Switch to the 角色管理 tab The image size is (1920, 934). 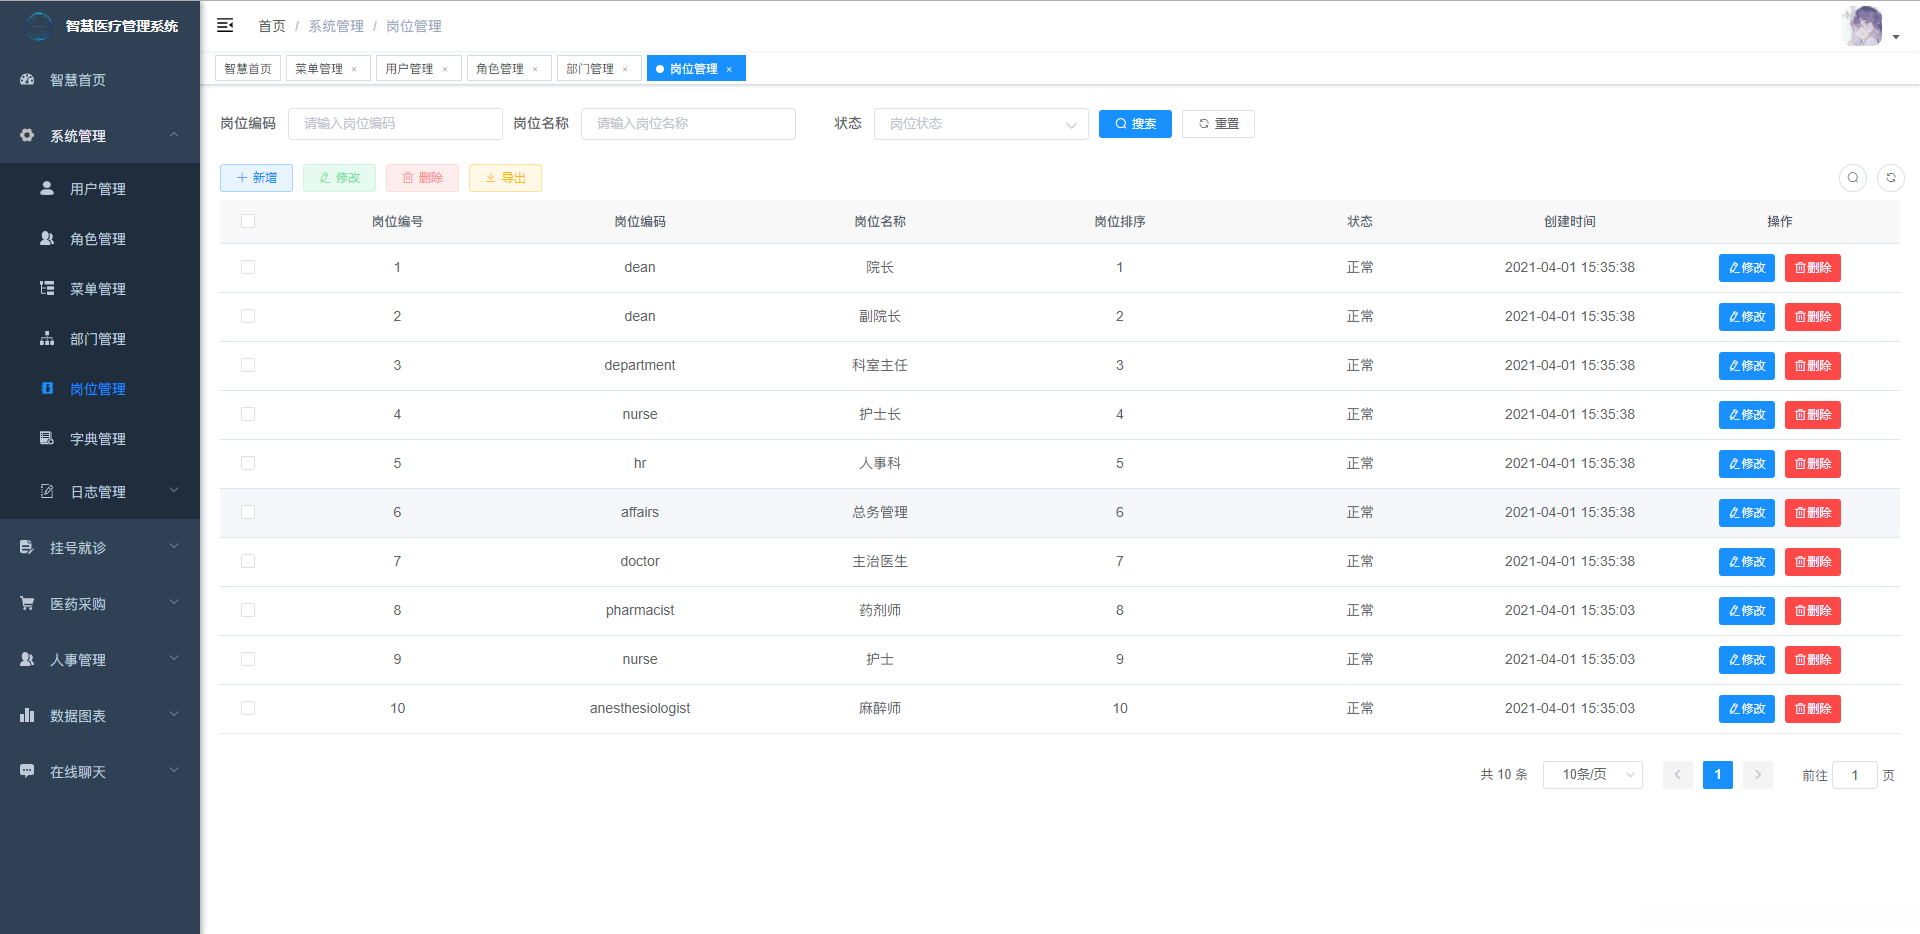point(499,69)
